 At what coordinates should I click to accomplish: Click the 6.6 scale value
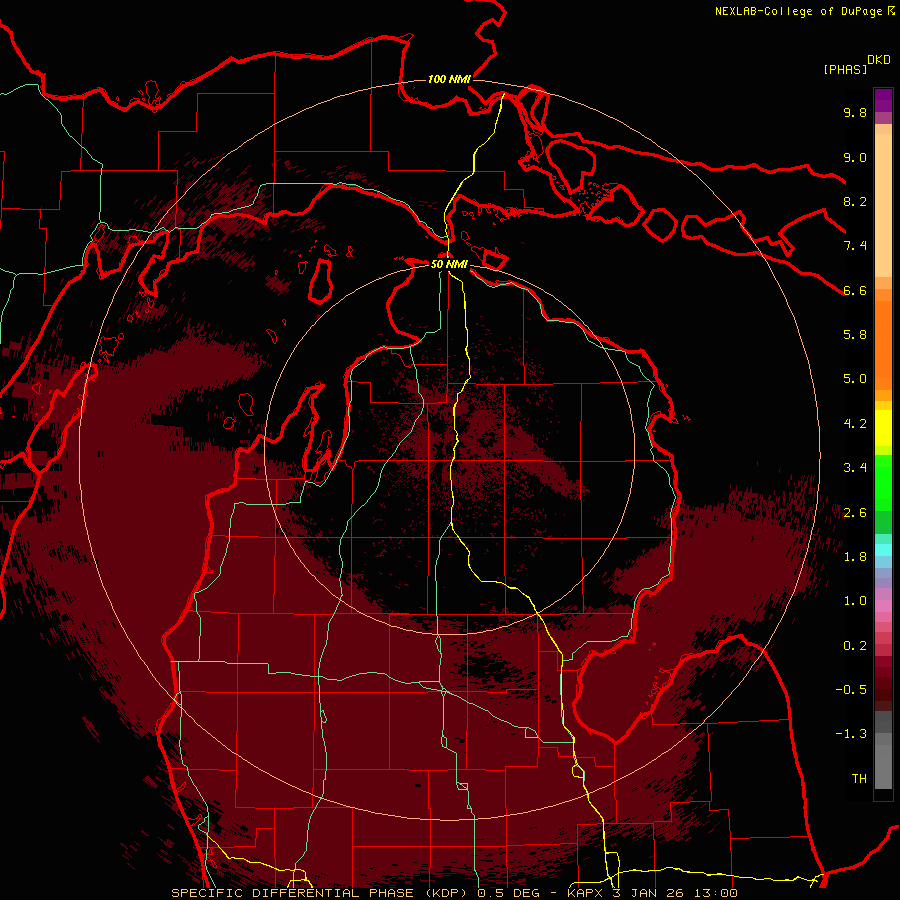[x=855, y=290]
